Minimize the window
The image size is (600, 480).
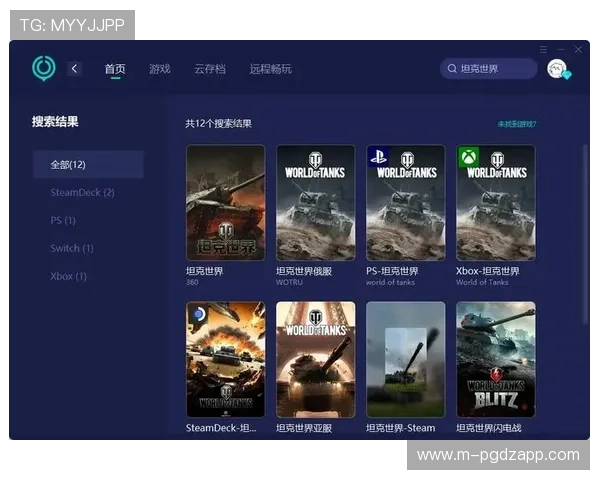point(561,49)
